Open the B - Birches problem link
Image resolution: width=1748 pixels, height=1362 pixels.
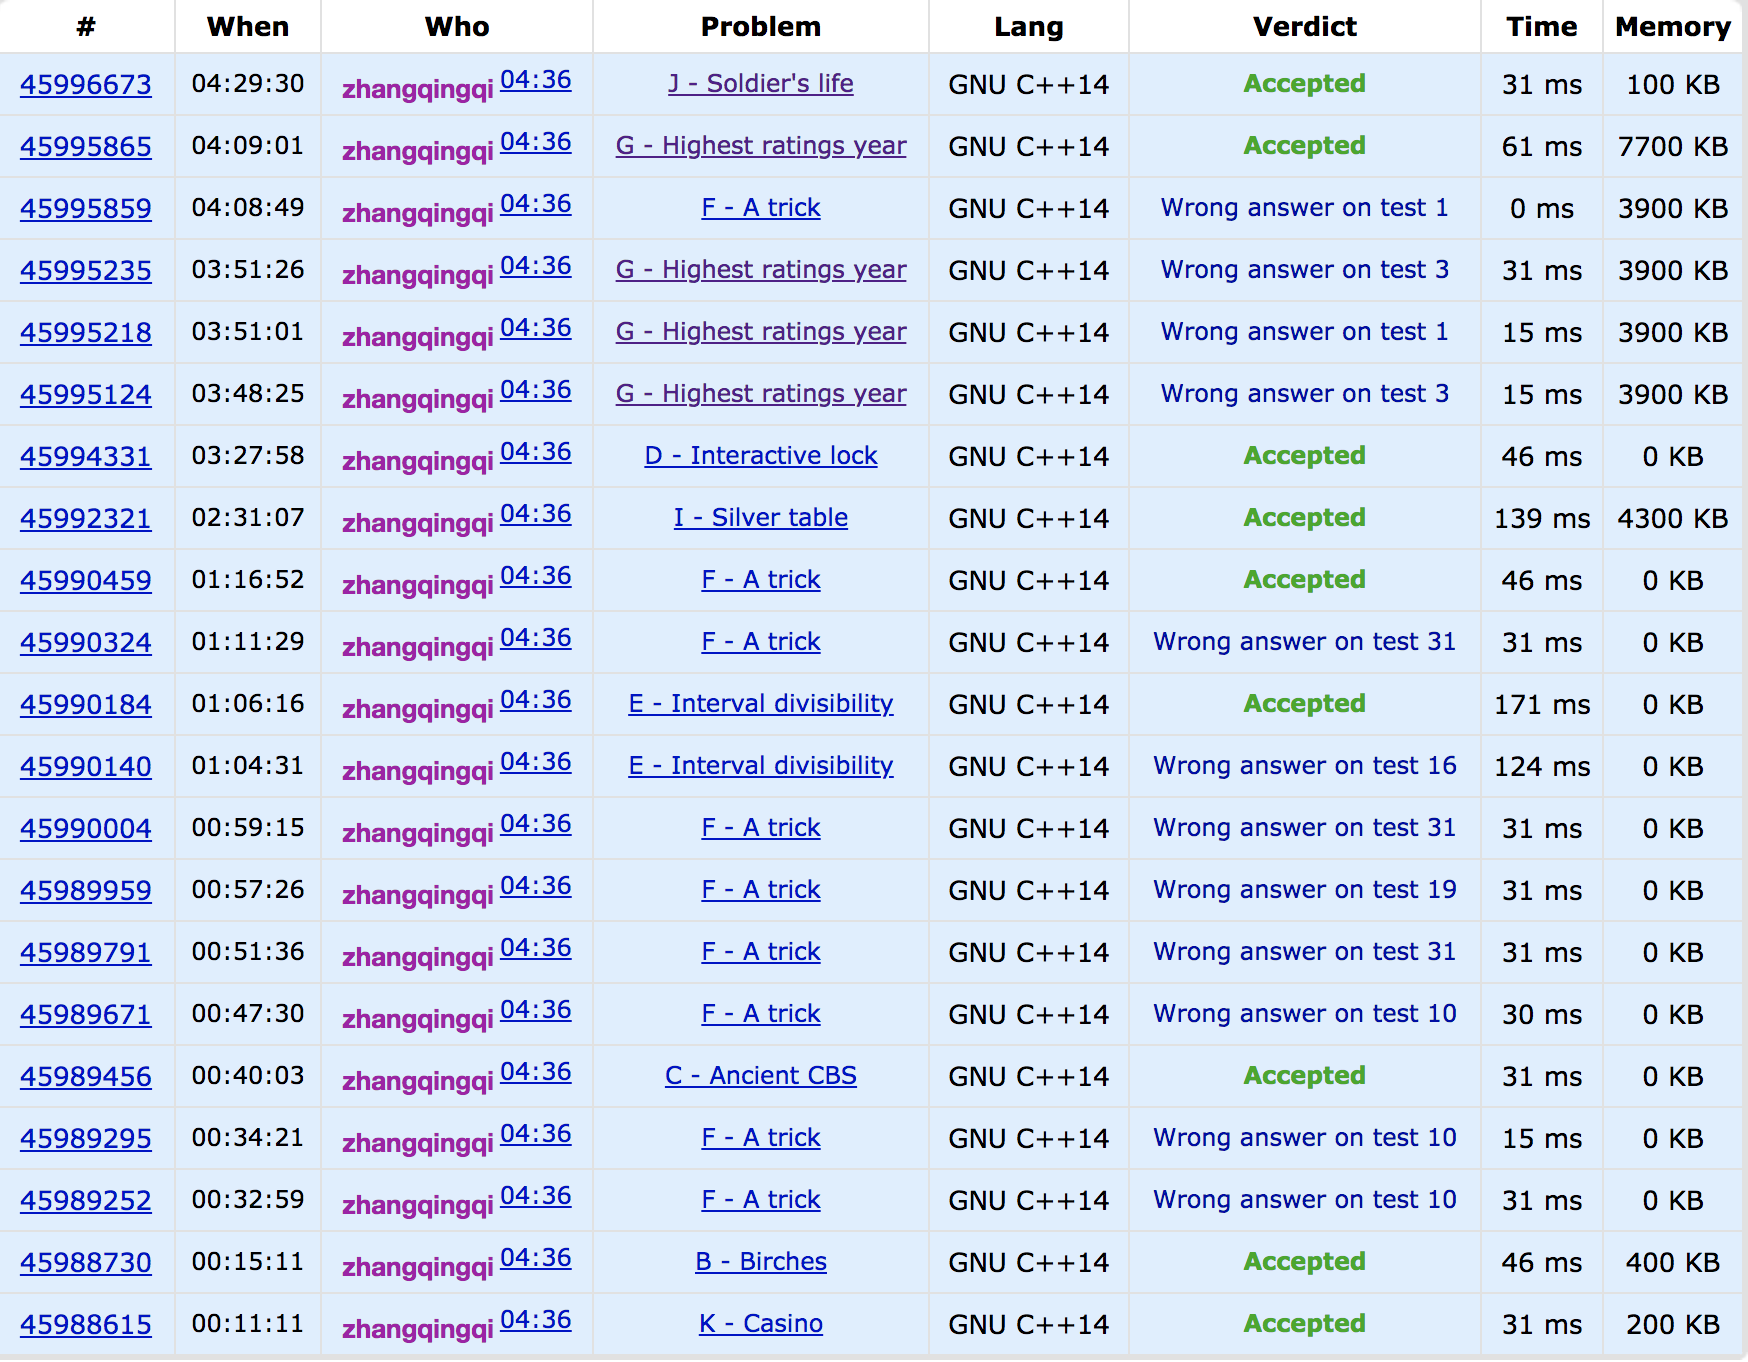760,1262
